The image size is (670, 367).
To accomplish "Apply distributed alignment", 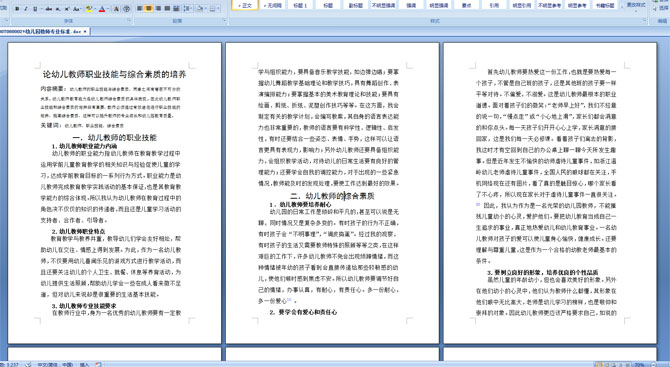I will click(x=176, y=9).
